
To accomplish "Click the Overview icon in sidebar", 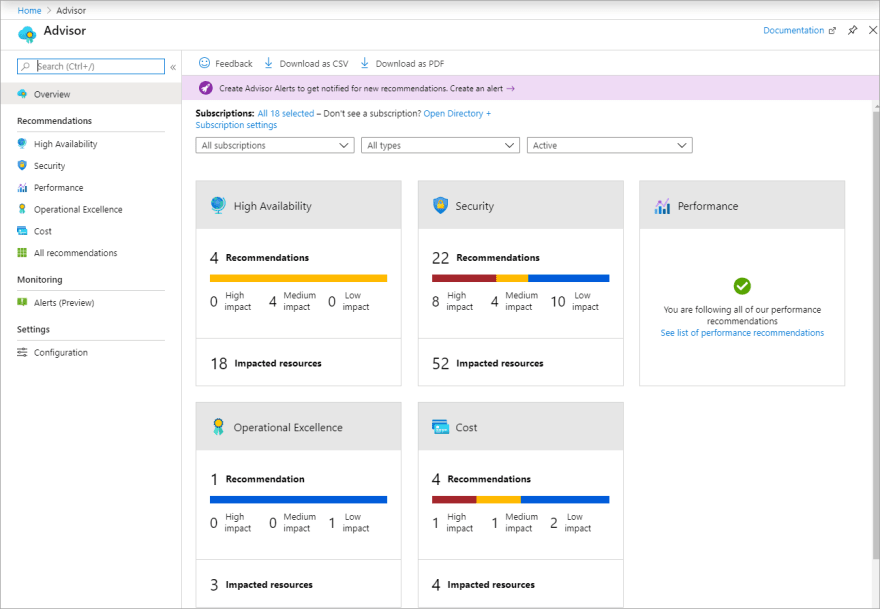I will point(22,94).
